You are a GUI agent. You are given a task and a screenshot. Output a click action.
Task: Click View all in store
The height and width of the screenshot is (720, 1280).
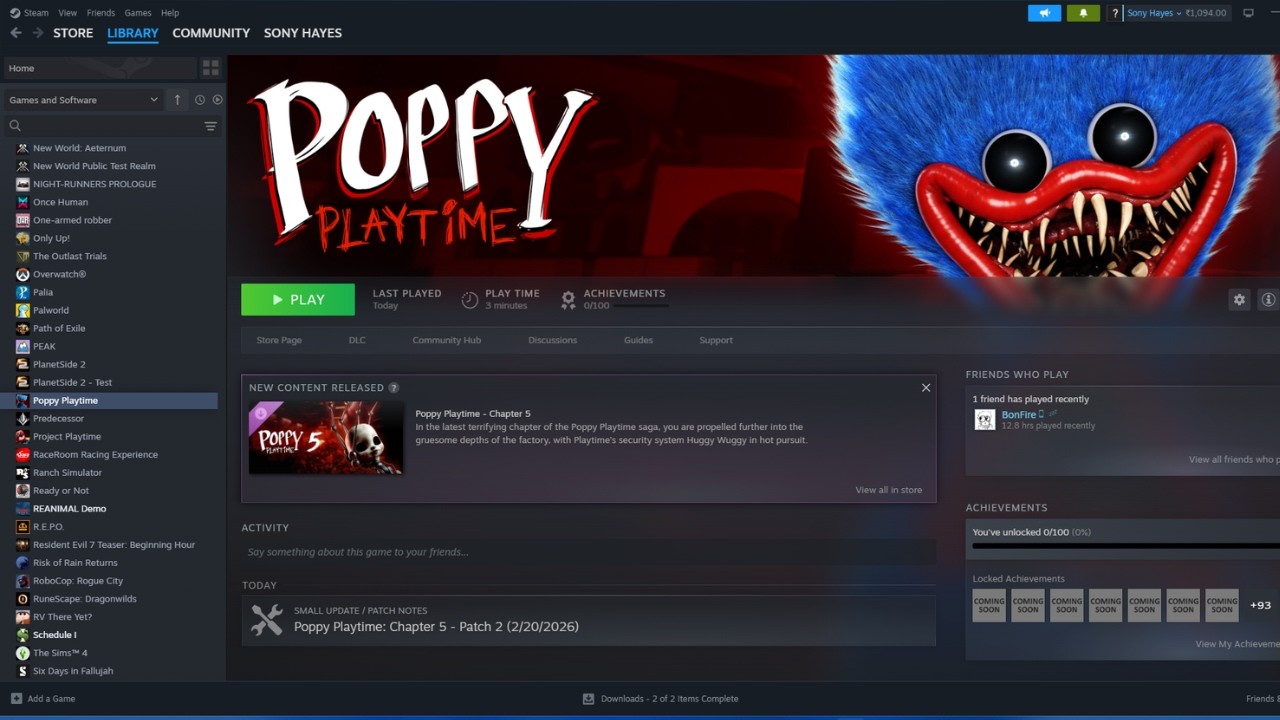tap(889, 490)
